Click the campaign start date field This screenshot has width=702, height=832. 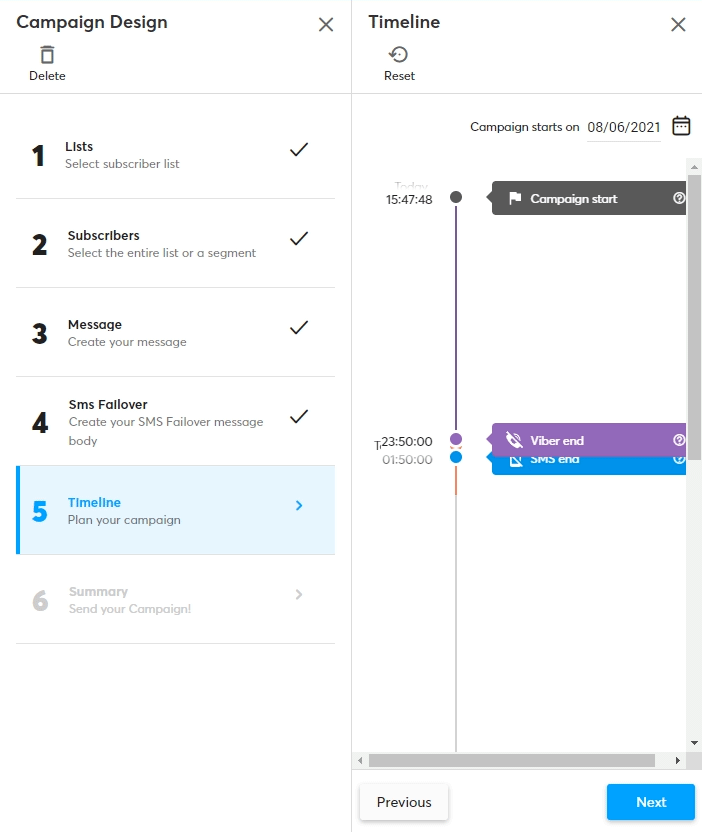tap(623, 127)
